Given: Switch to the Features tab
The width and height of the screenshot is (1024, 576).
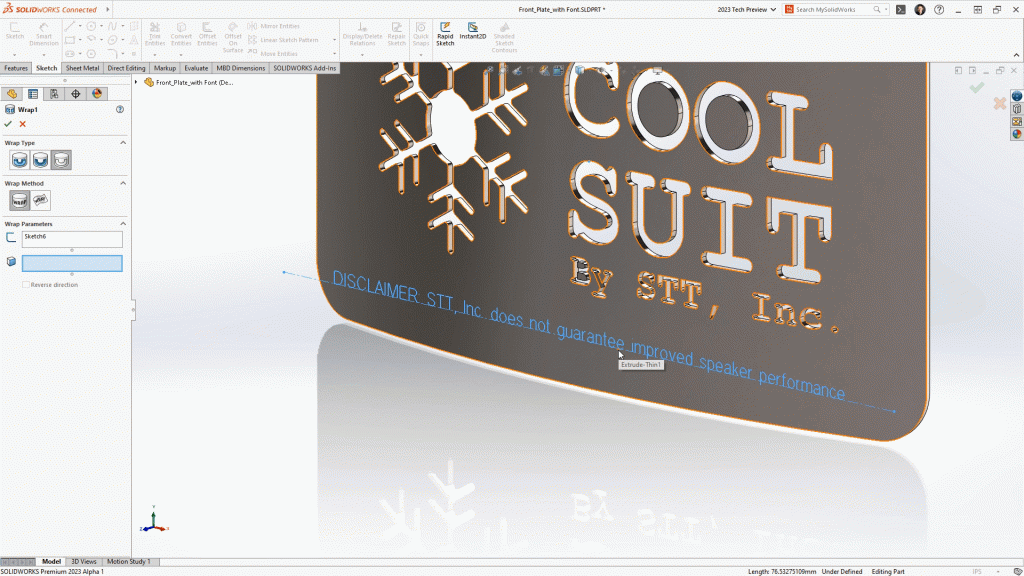Looking at the screenshot, I should point(16,68).
